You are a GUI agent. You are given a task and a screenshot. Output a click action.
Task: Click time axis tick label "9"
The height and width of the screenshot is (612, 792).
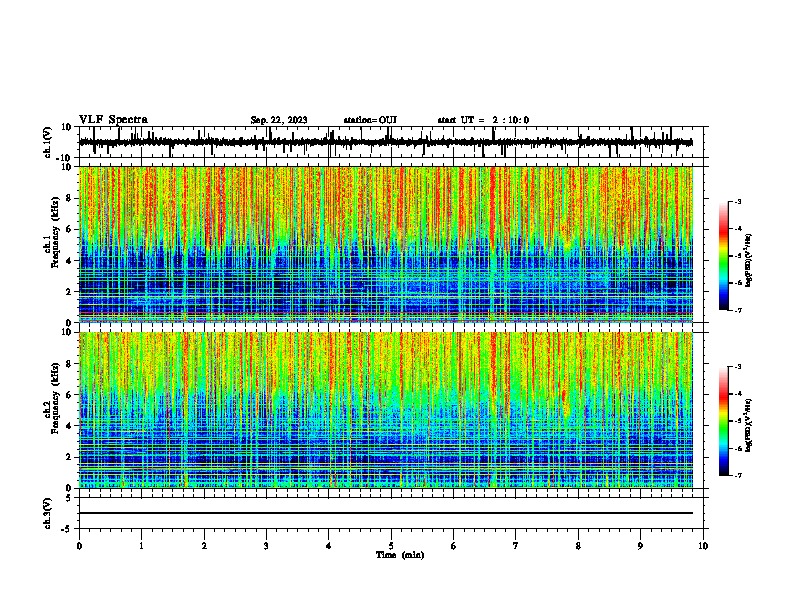tap(640, 546)
